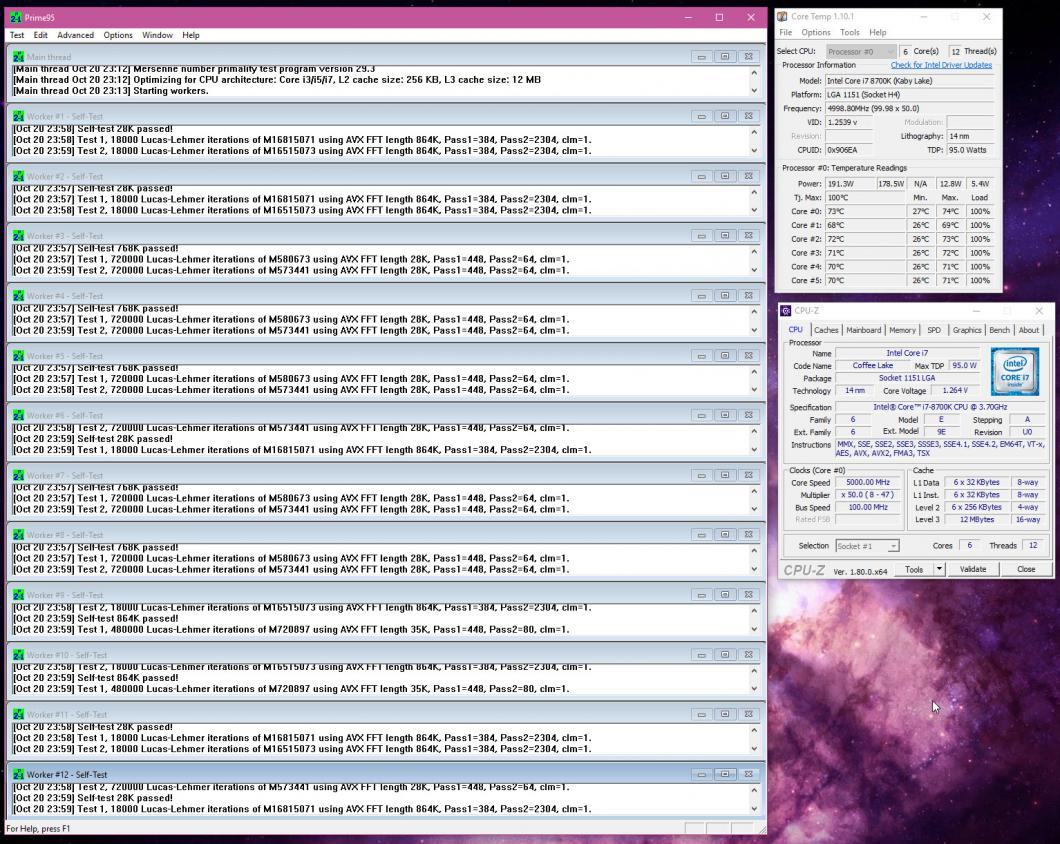Click the Close button in CPU-Z footer
Screen dimensions: 1060x844
pyautogui.click(x=1026, y=569)
